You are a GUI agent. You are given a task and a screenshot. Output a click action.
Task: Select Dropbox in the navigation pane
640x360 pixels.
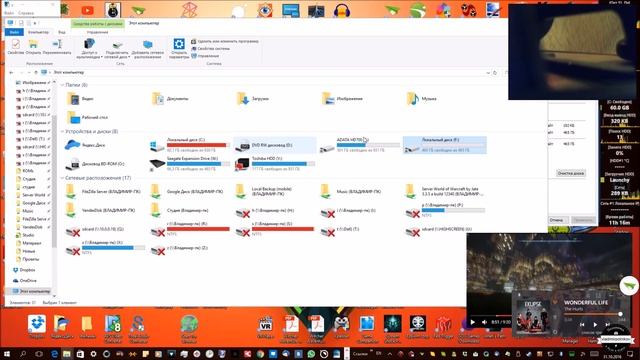(x=24, y=270)
